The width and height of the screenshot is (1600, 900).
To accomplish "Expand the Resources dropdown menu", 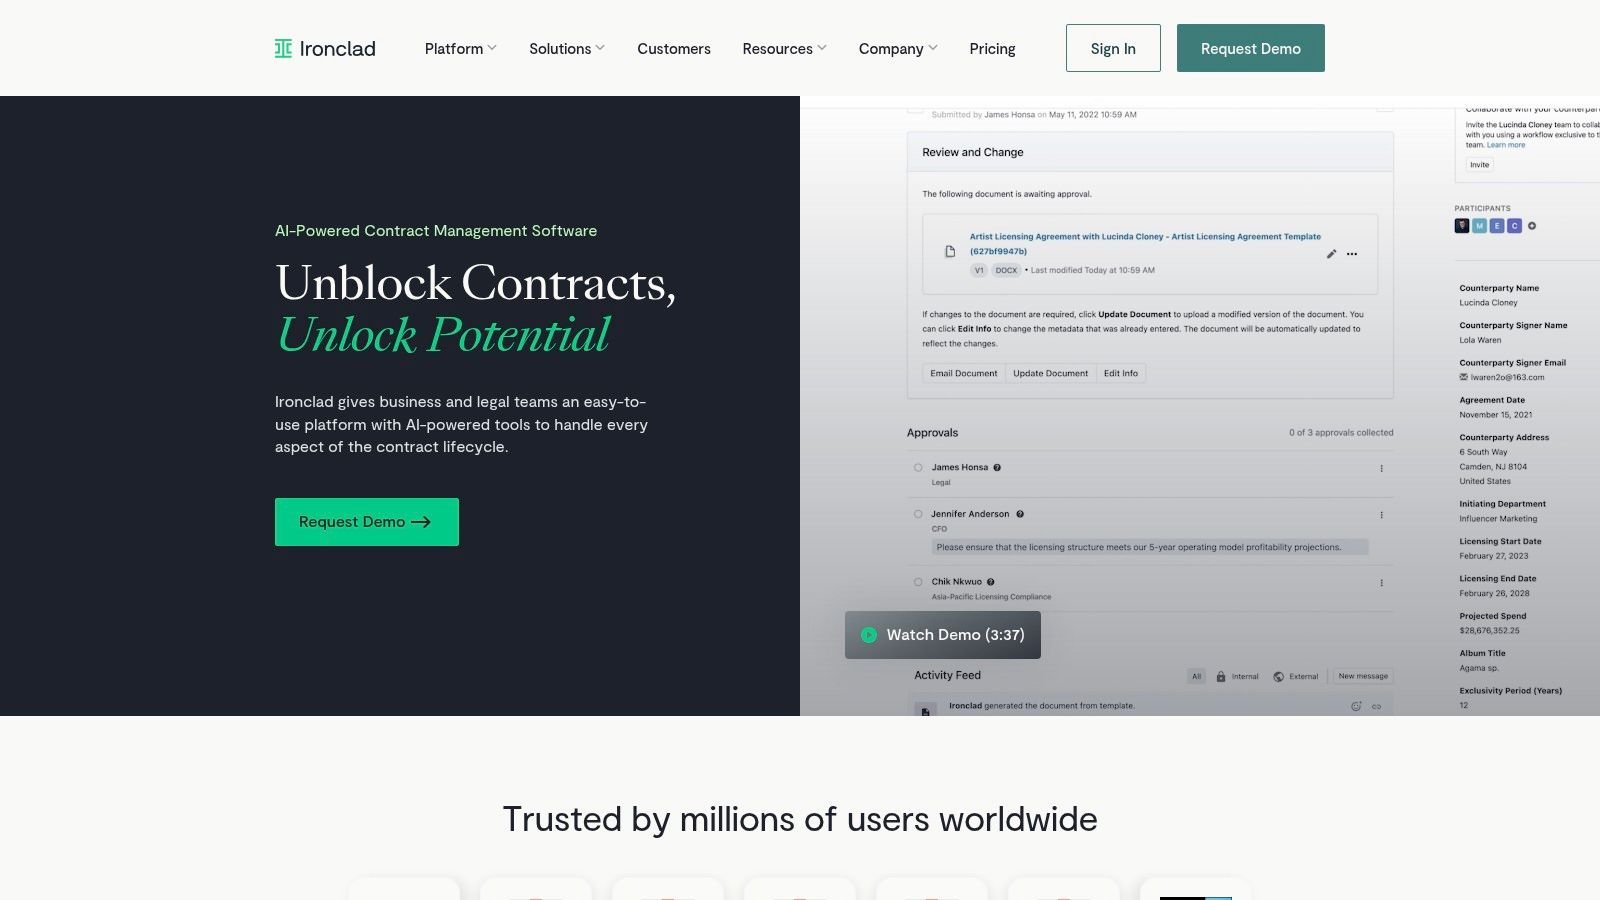I will 784,48.
